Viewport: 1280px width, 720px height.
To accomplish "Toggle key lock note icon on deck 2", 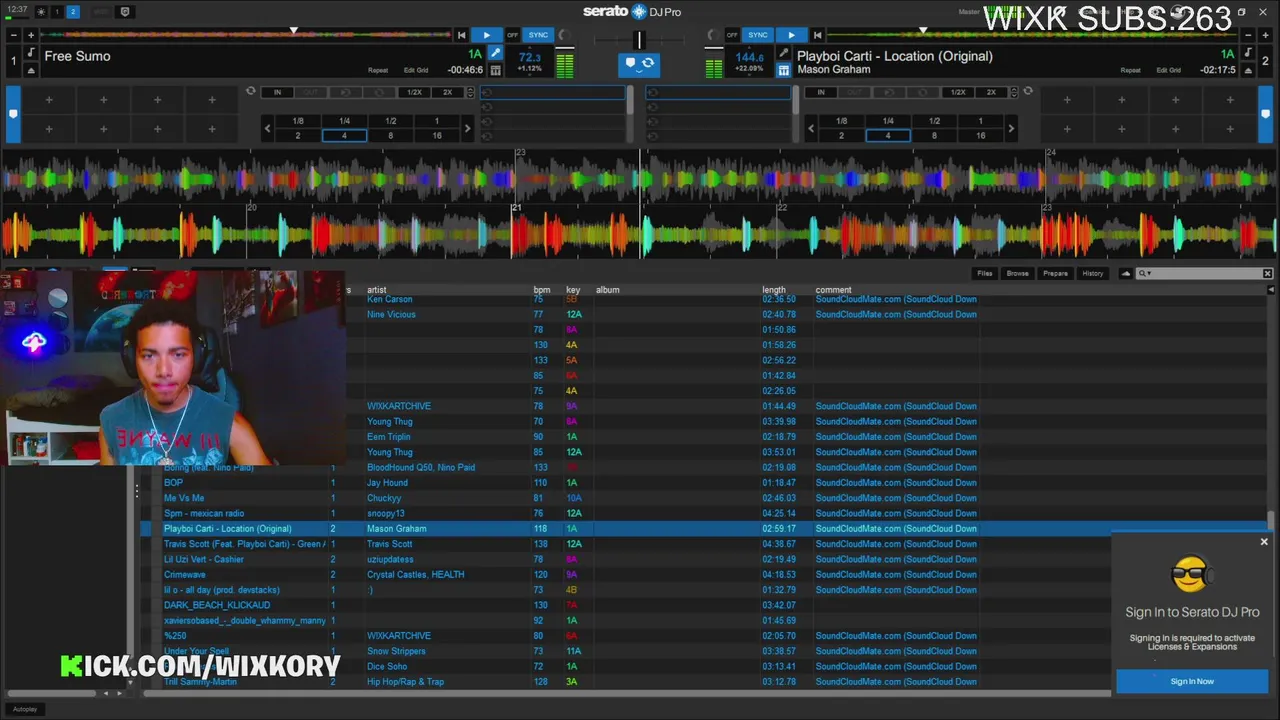I will (1247, 53).
